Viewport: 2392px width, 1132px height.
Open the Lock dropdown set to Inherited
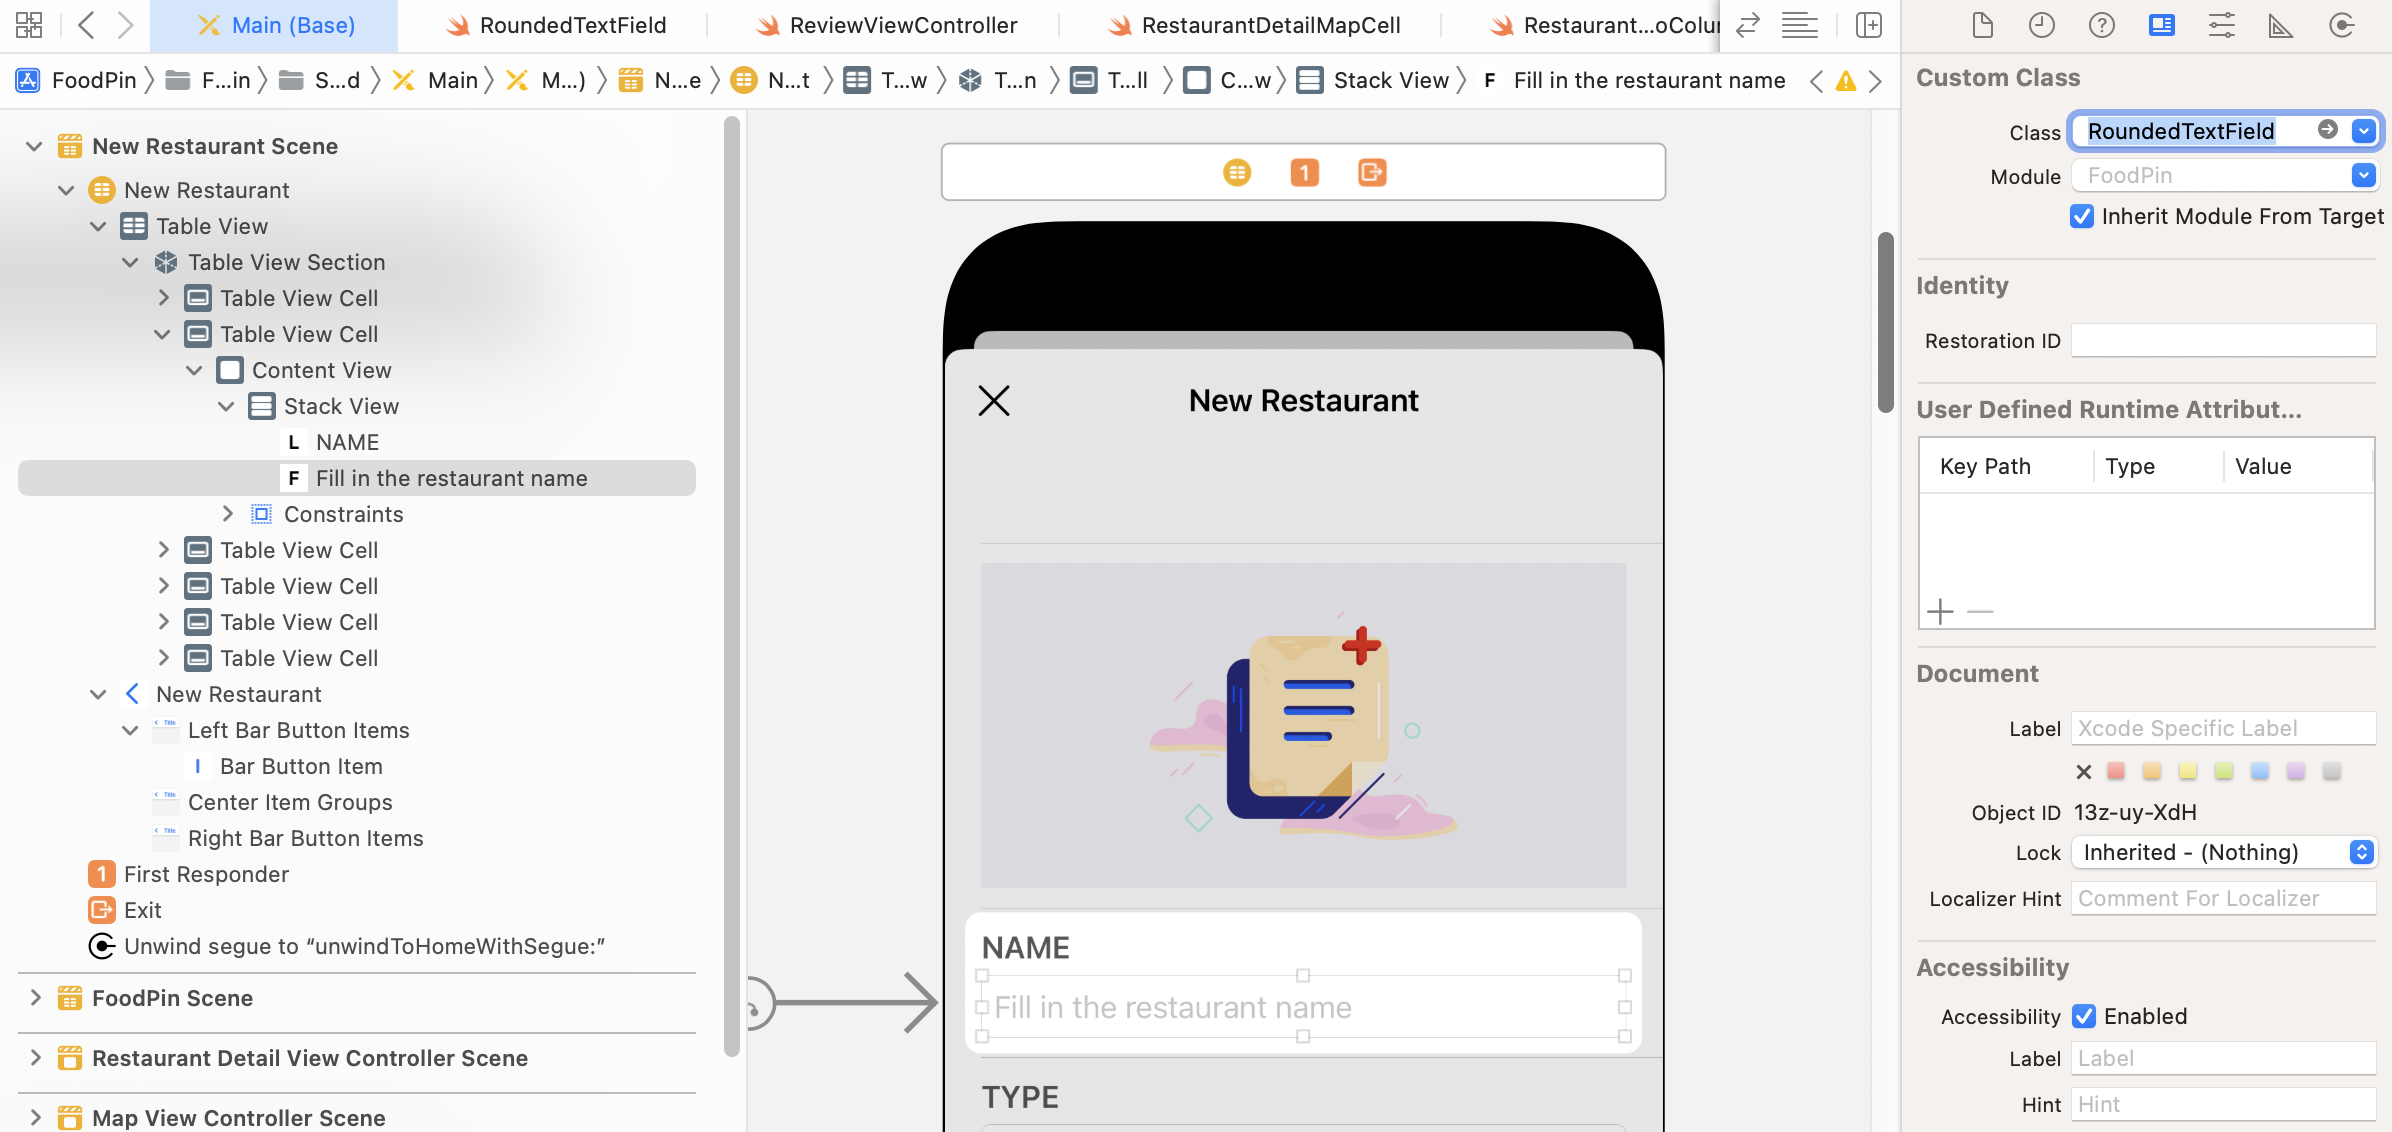click(x=2362, y=852)
